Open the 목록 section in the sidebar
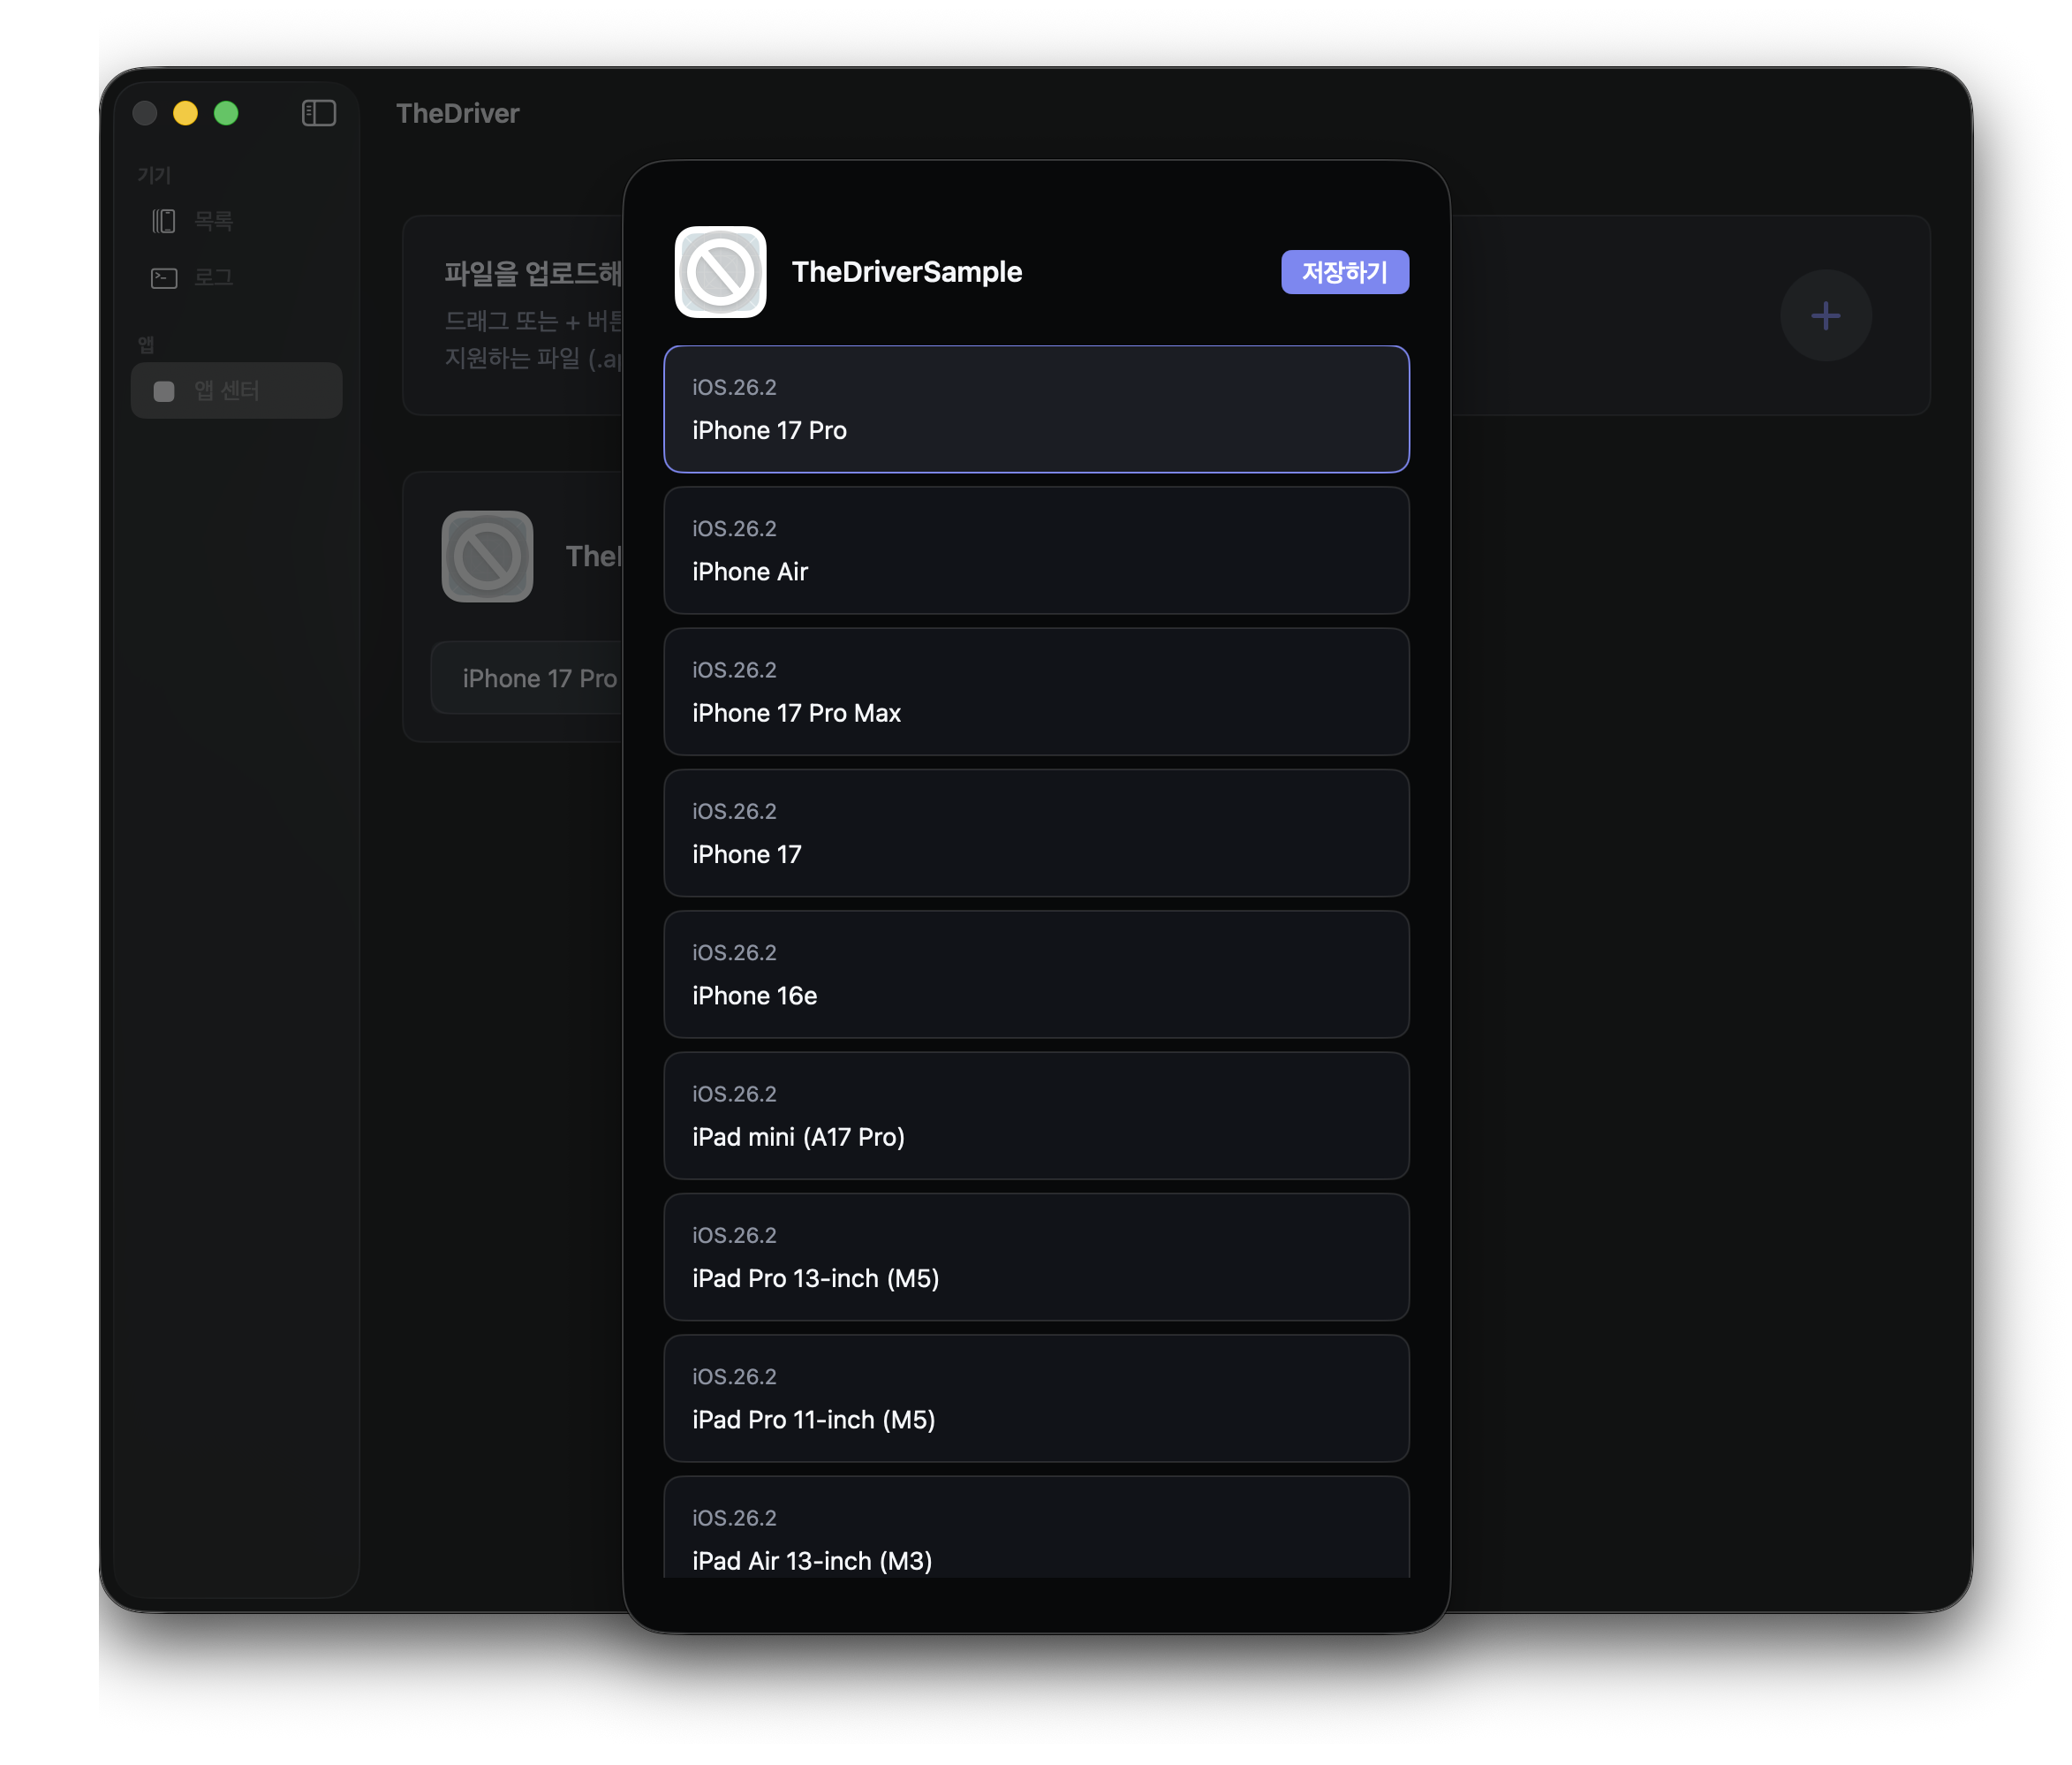 tap(213, 220)
